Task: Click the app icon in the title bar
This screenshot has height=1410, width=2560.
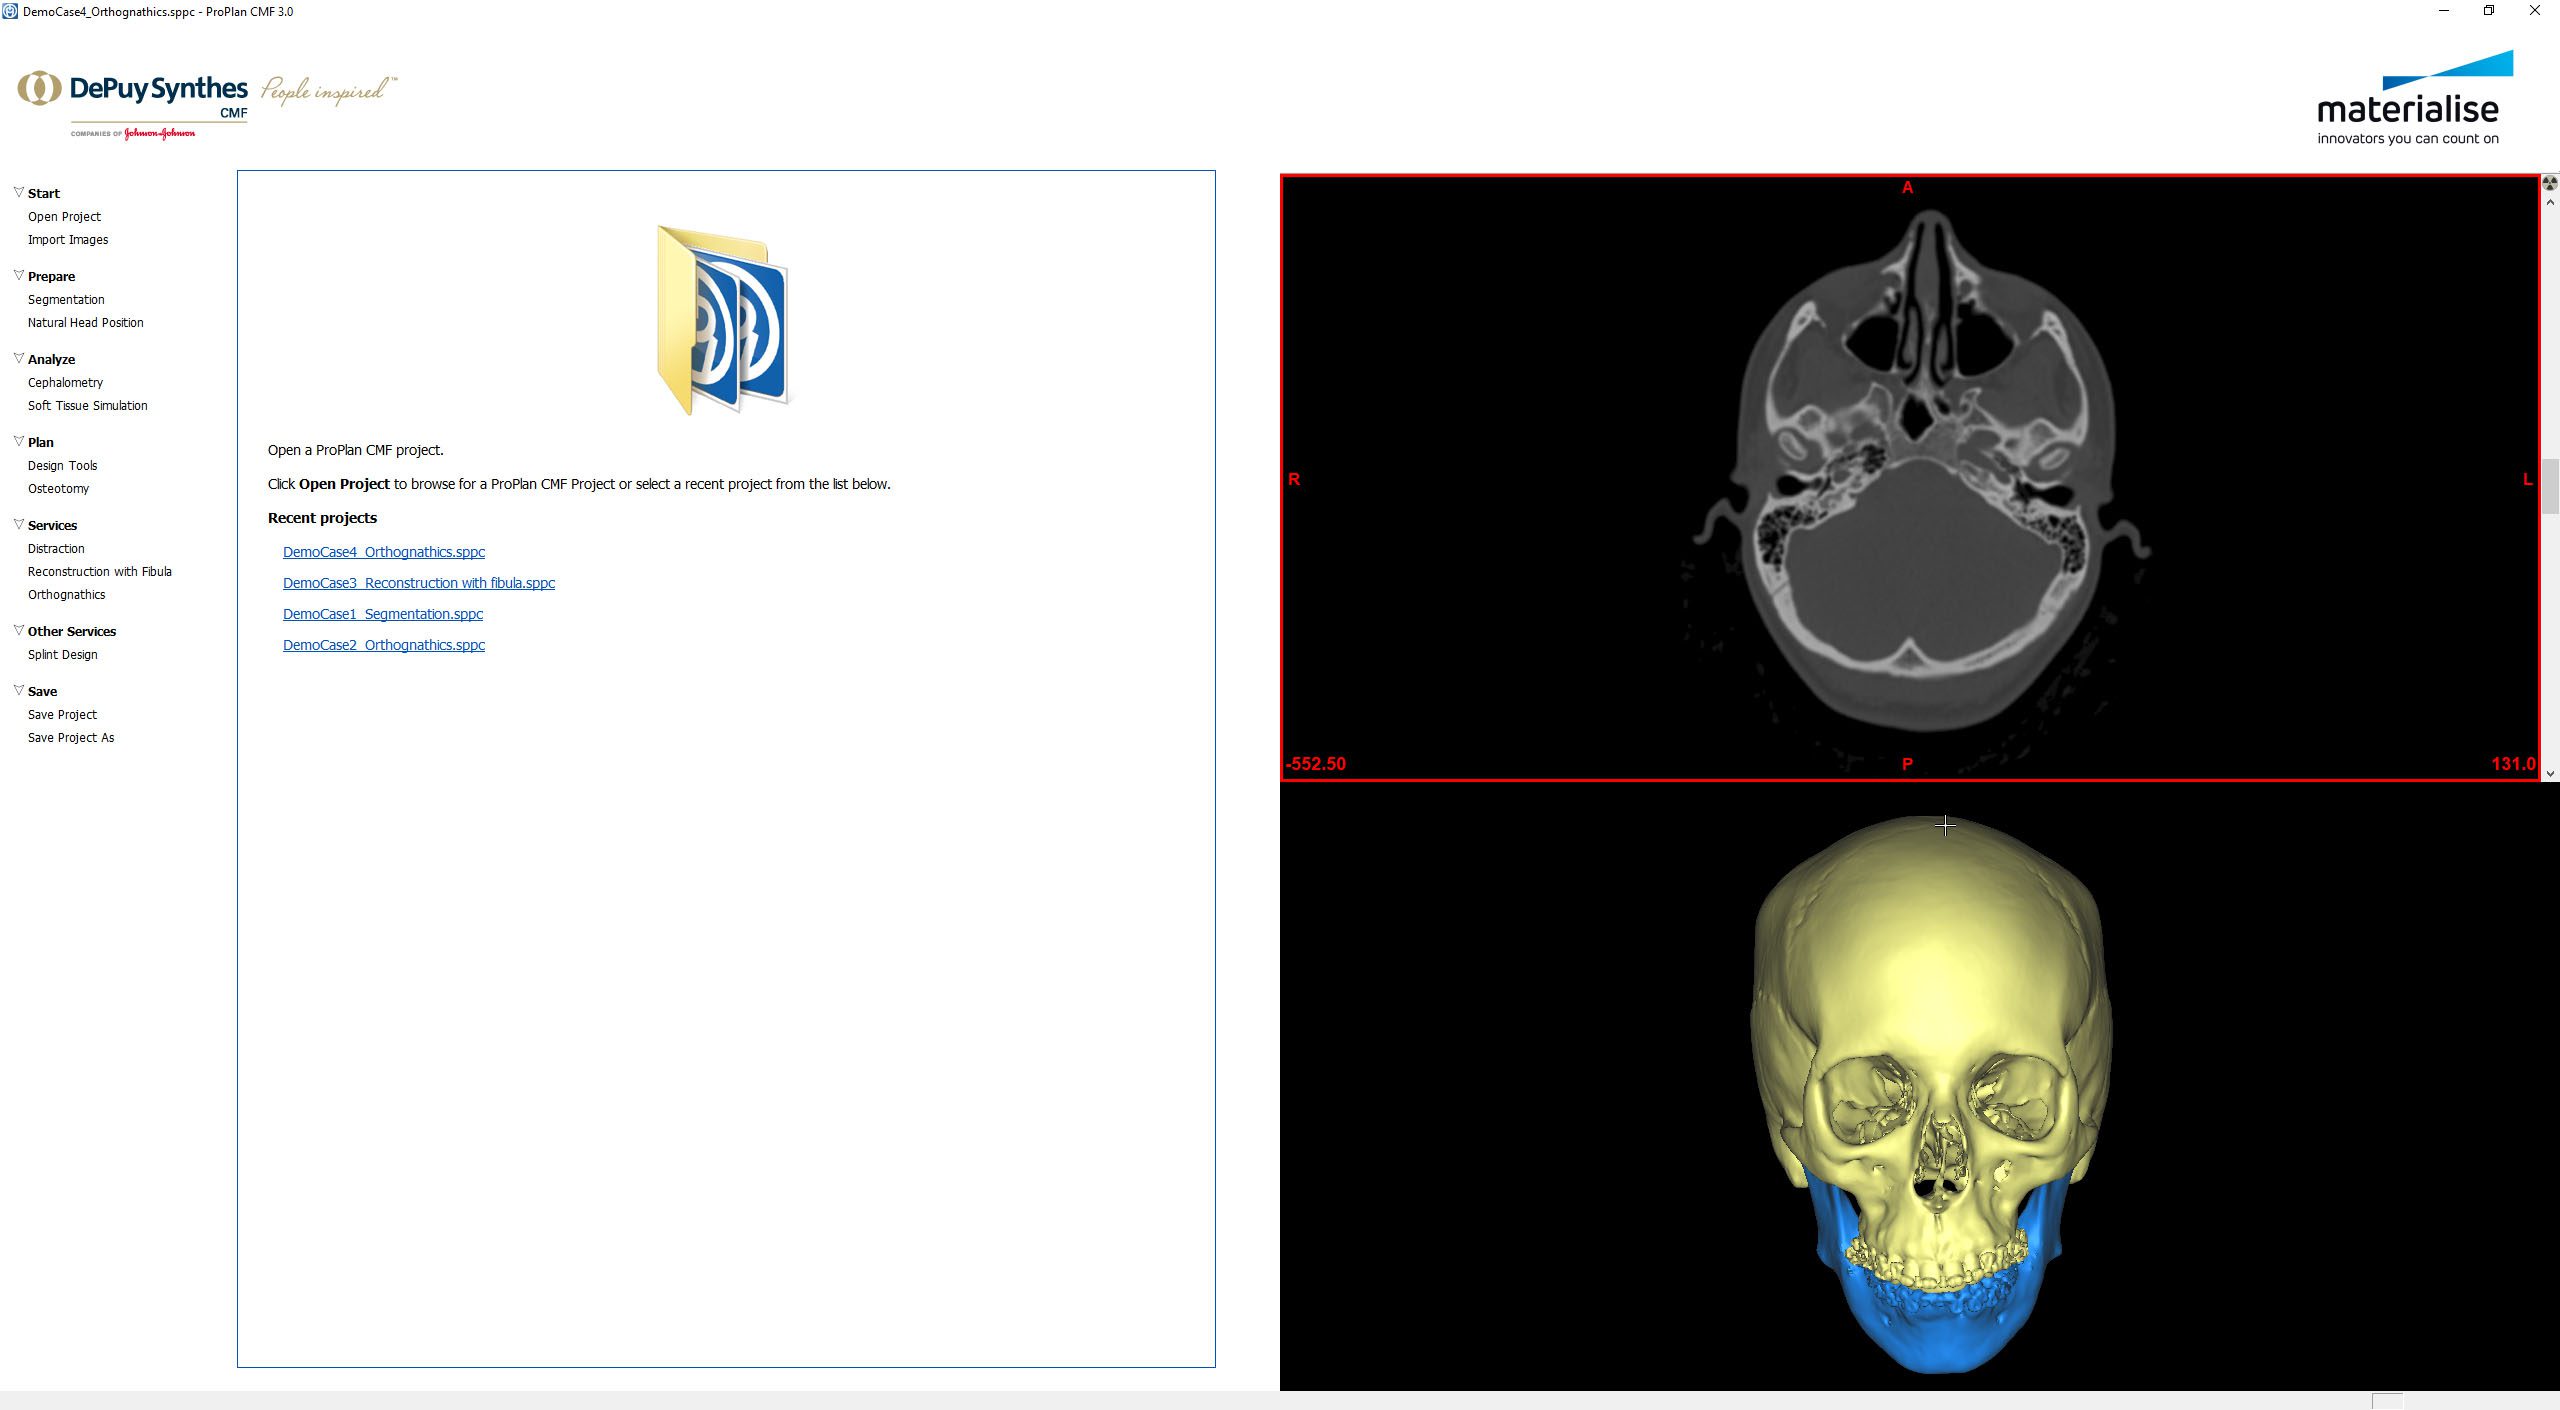Action: 10,12
